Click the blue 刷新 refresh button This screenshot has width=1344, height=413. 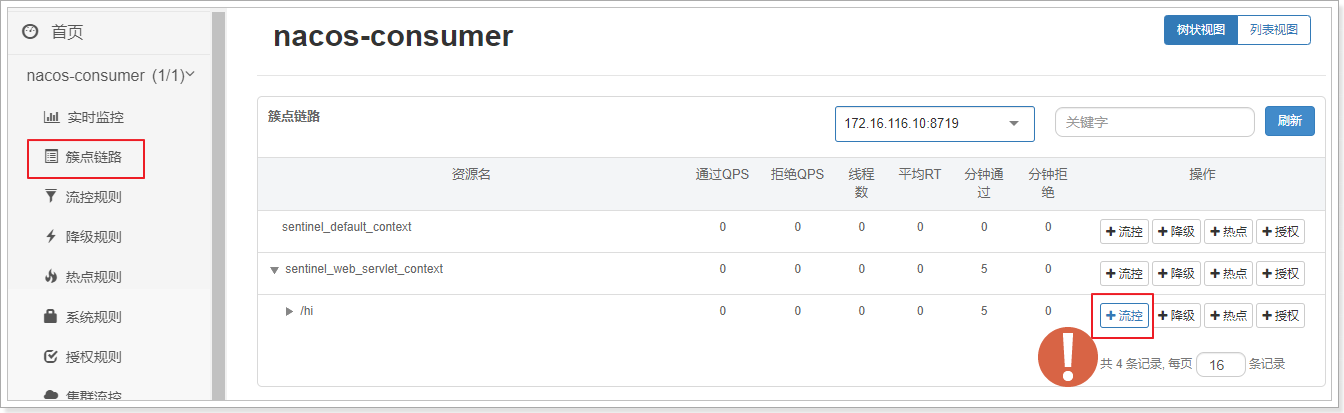[1289, 121]
